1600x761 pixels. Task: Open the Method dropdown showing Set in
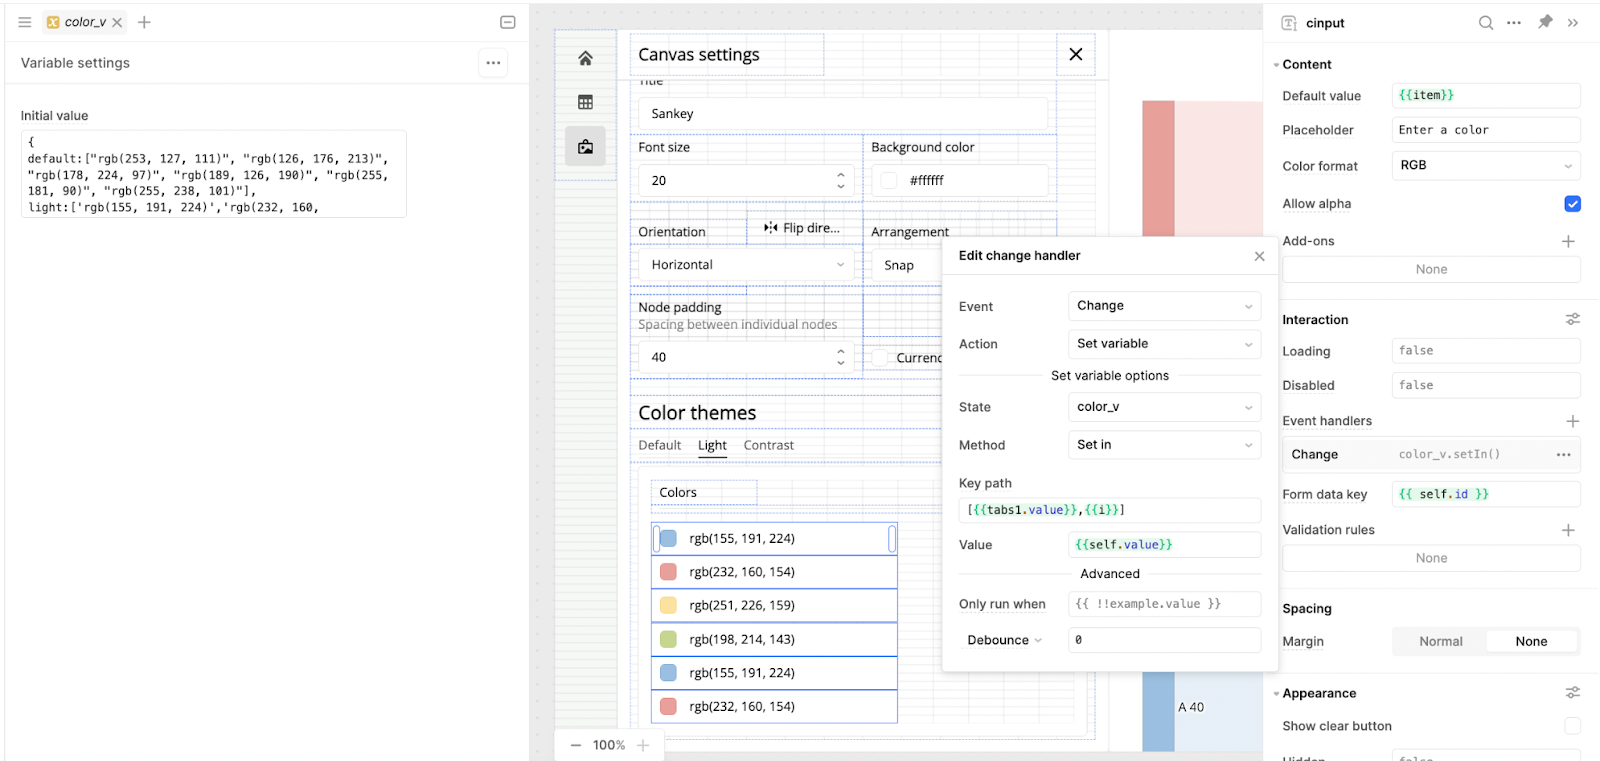pyautogui.click(x=1164, y=445)
